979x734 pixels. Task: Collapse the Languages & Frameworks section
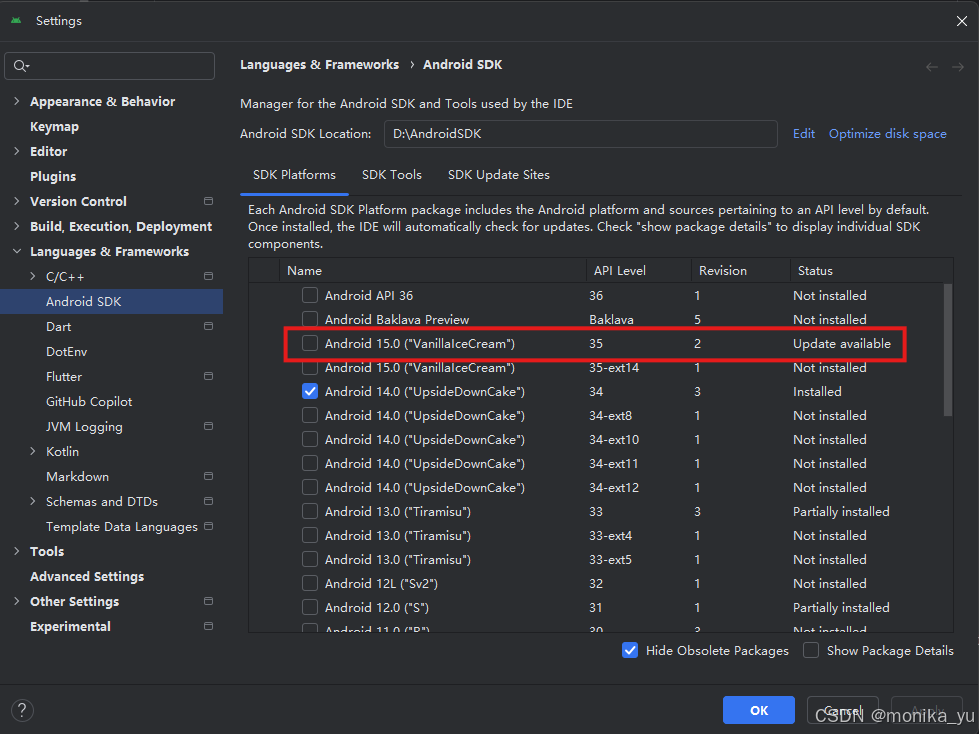click(16, 251)
